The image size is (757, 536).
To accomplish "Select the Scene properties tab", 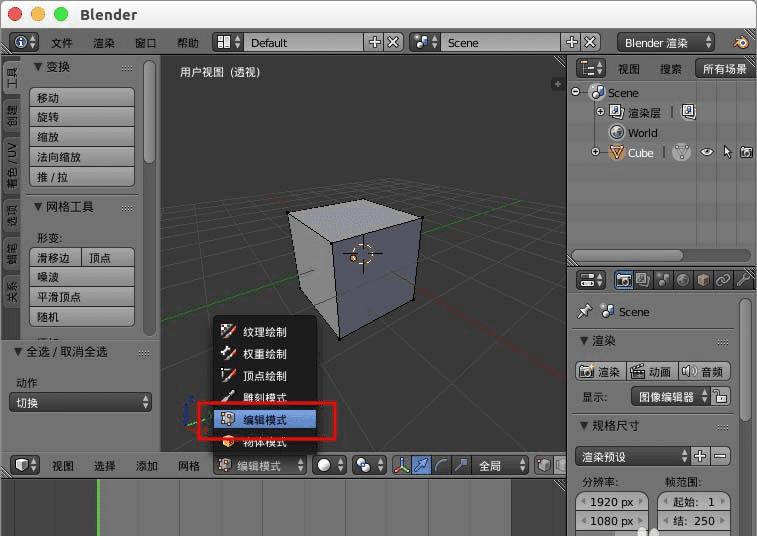I will pyautogui.click(x=663, y=280).
